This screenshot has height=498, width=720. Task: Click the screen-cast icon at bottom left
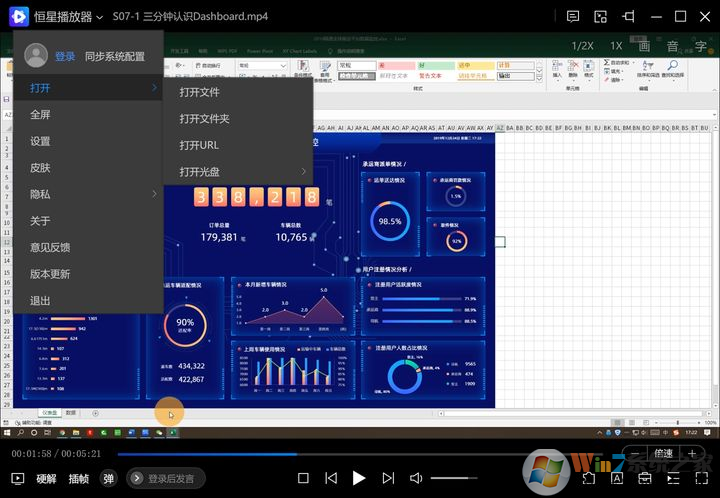(17, 479)
